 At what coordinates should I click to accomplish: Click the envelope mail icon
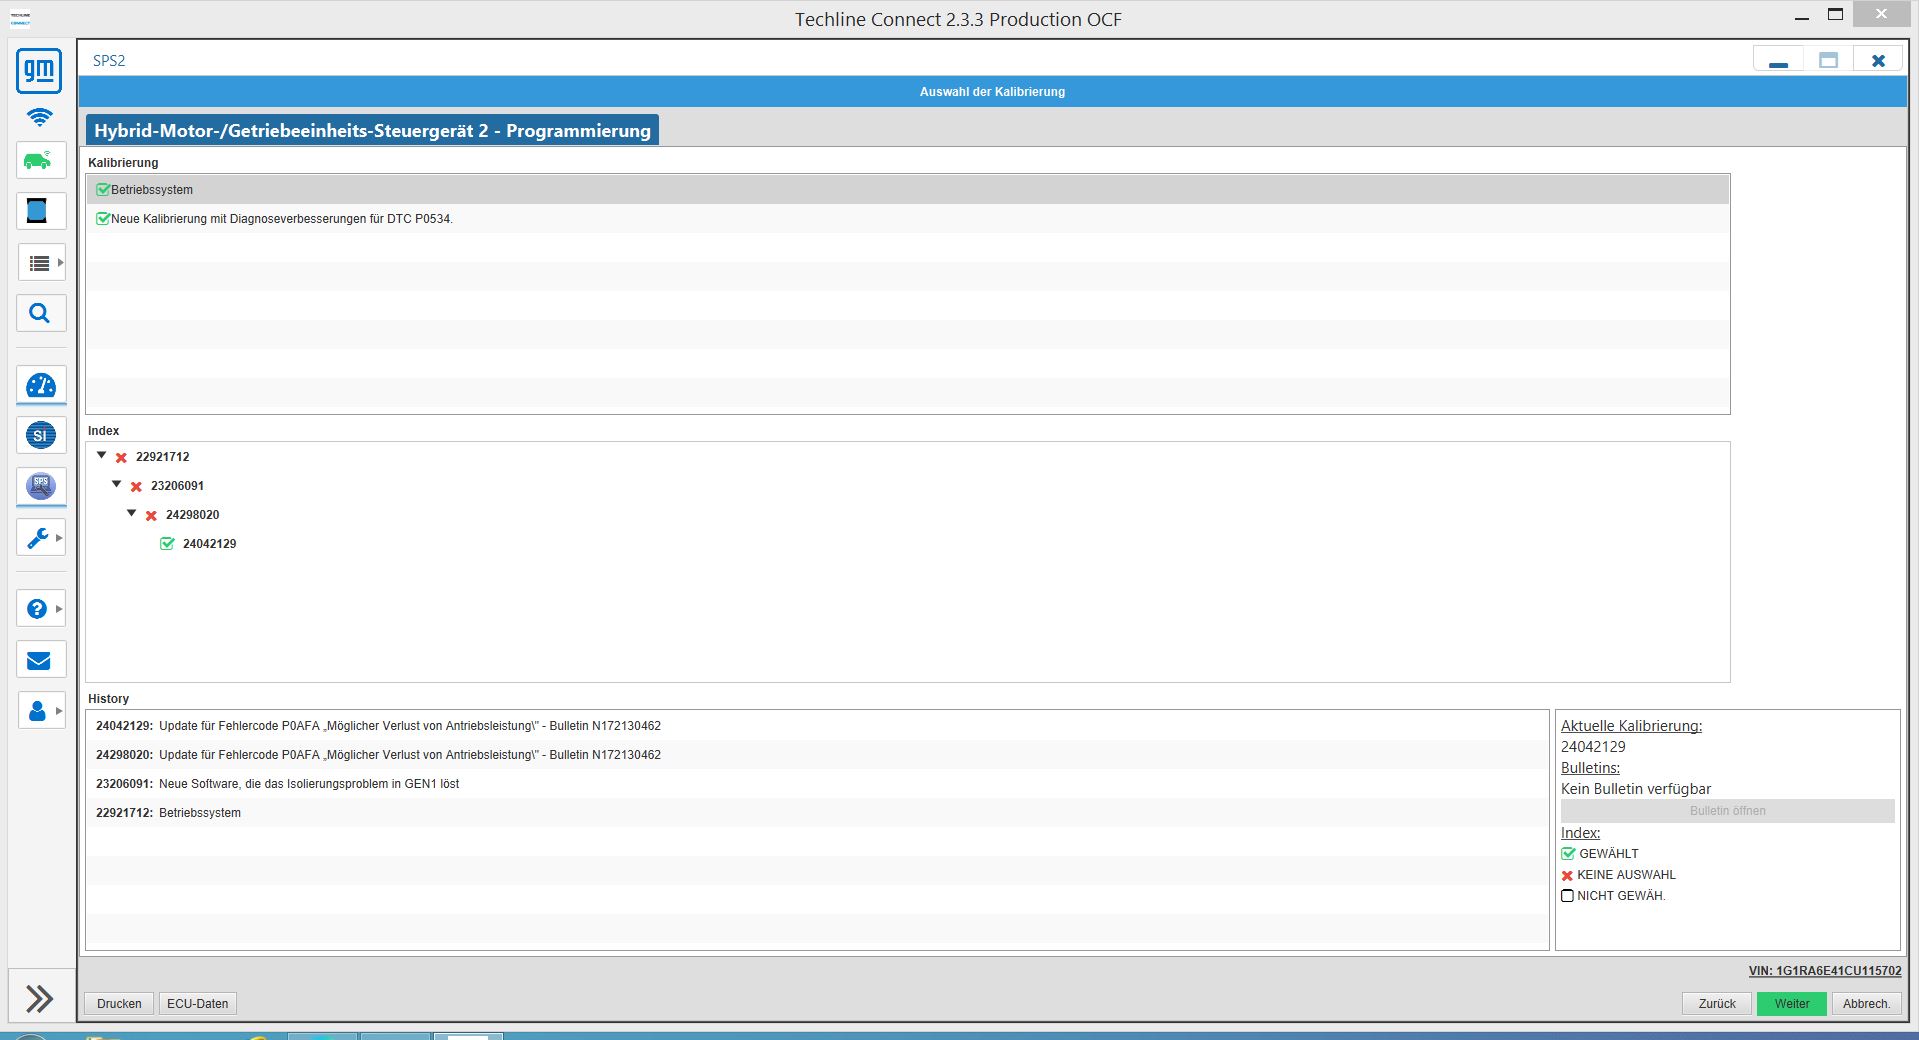click(x=39, y=660)
